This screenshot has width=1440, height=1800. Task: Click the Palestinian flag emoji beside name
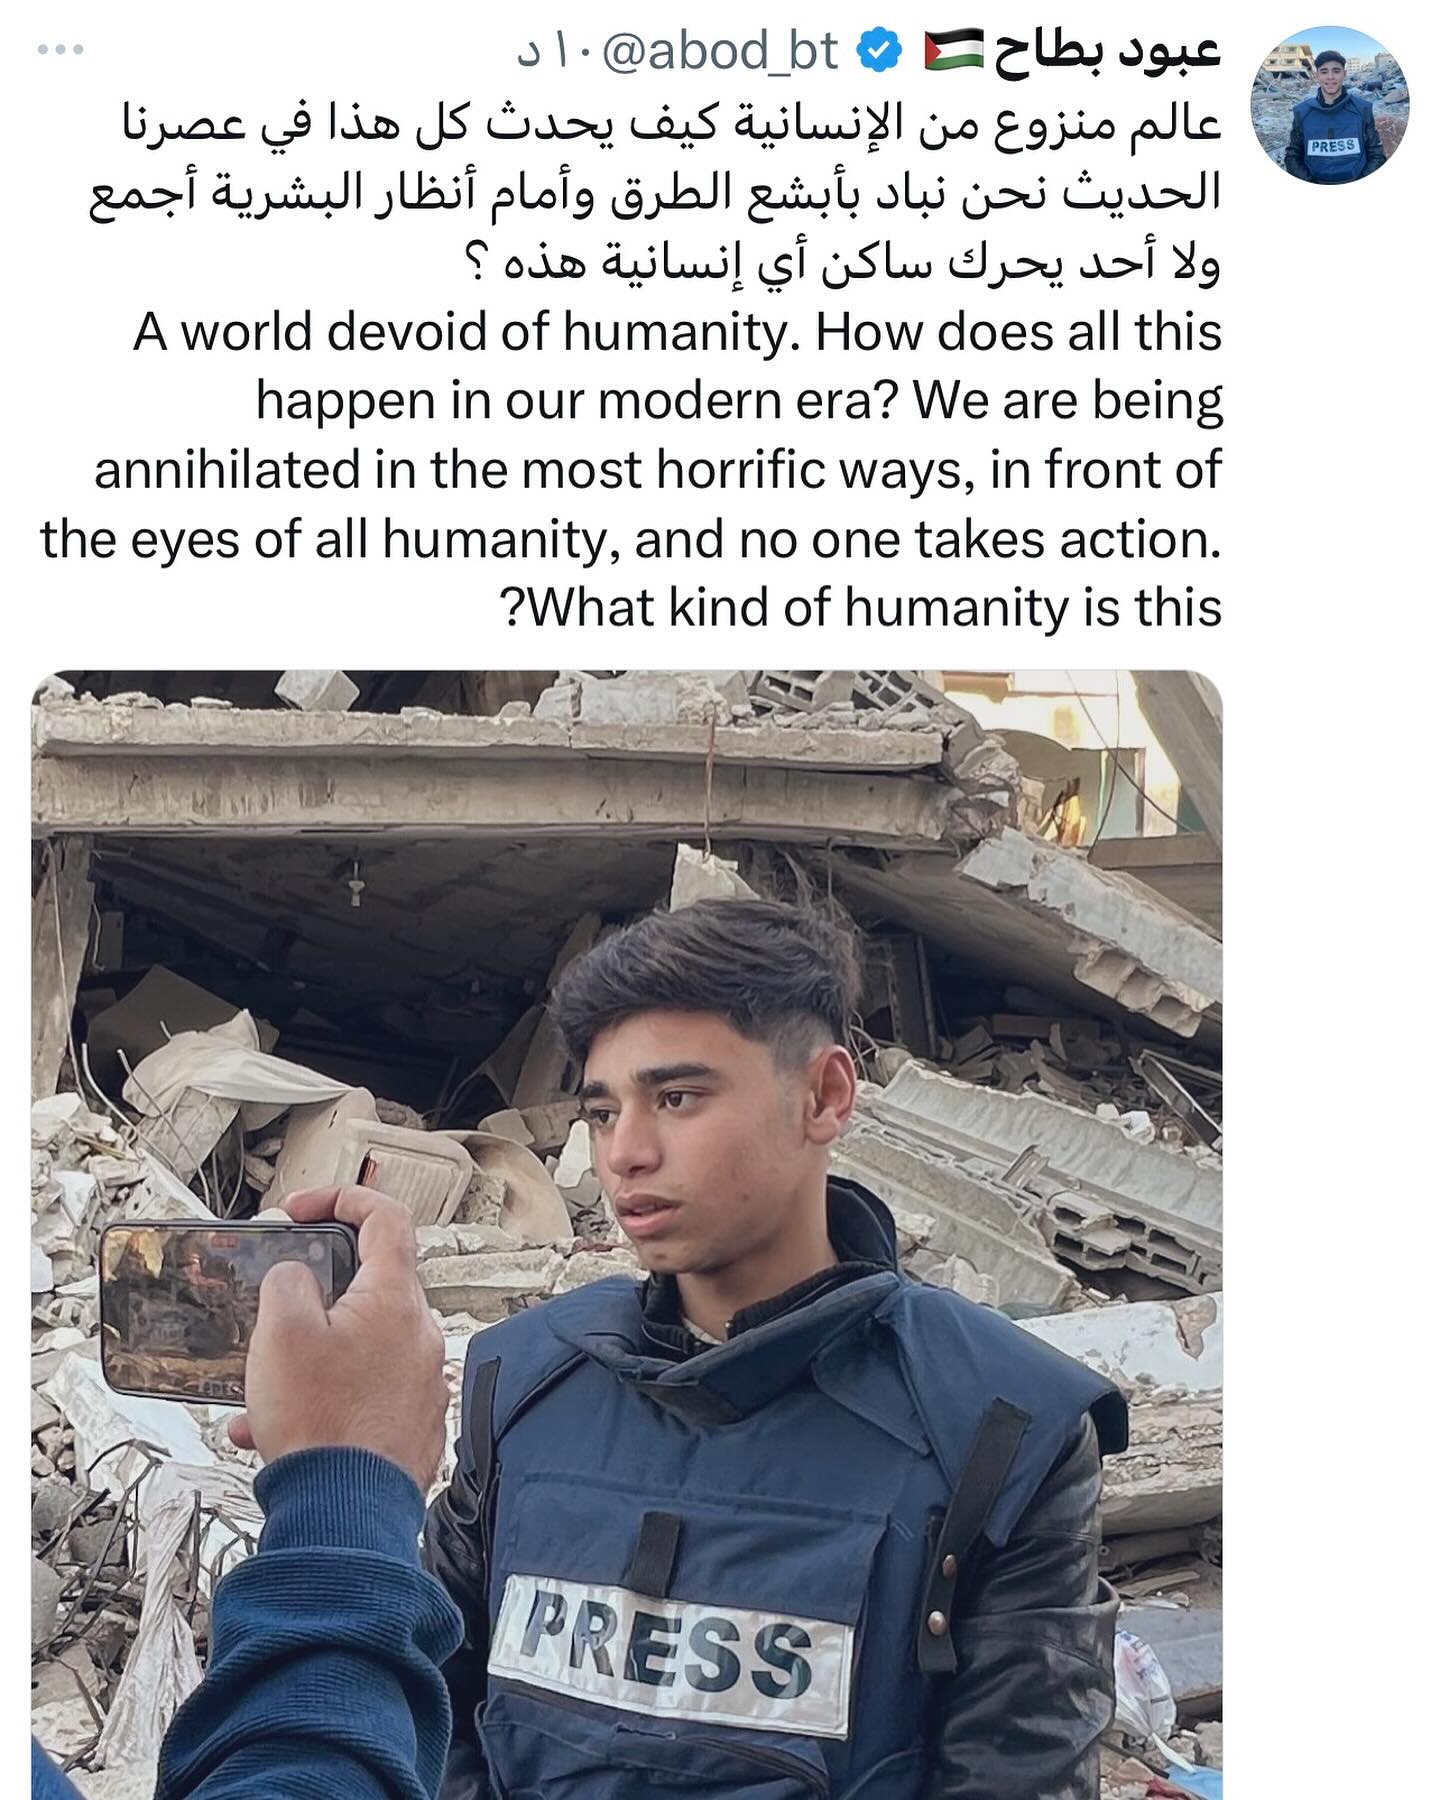952,52
